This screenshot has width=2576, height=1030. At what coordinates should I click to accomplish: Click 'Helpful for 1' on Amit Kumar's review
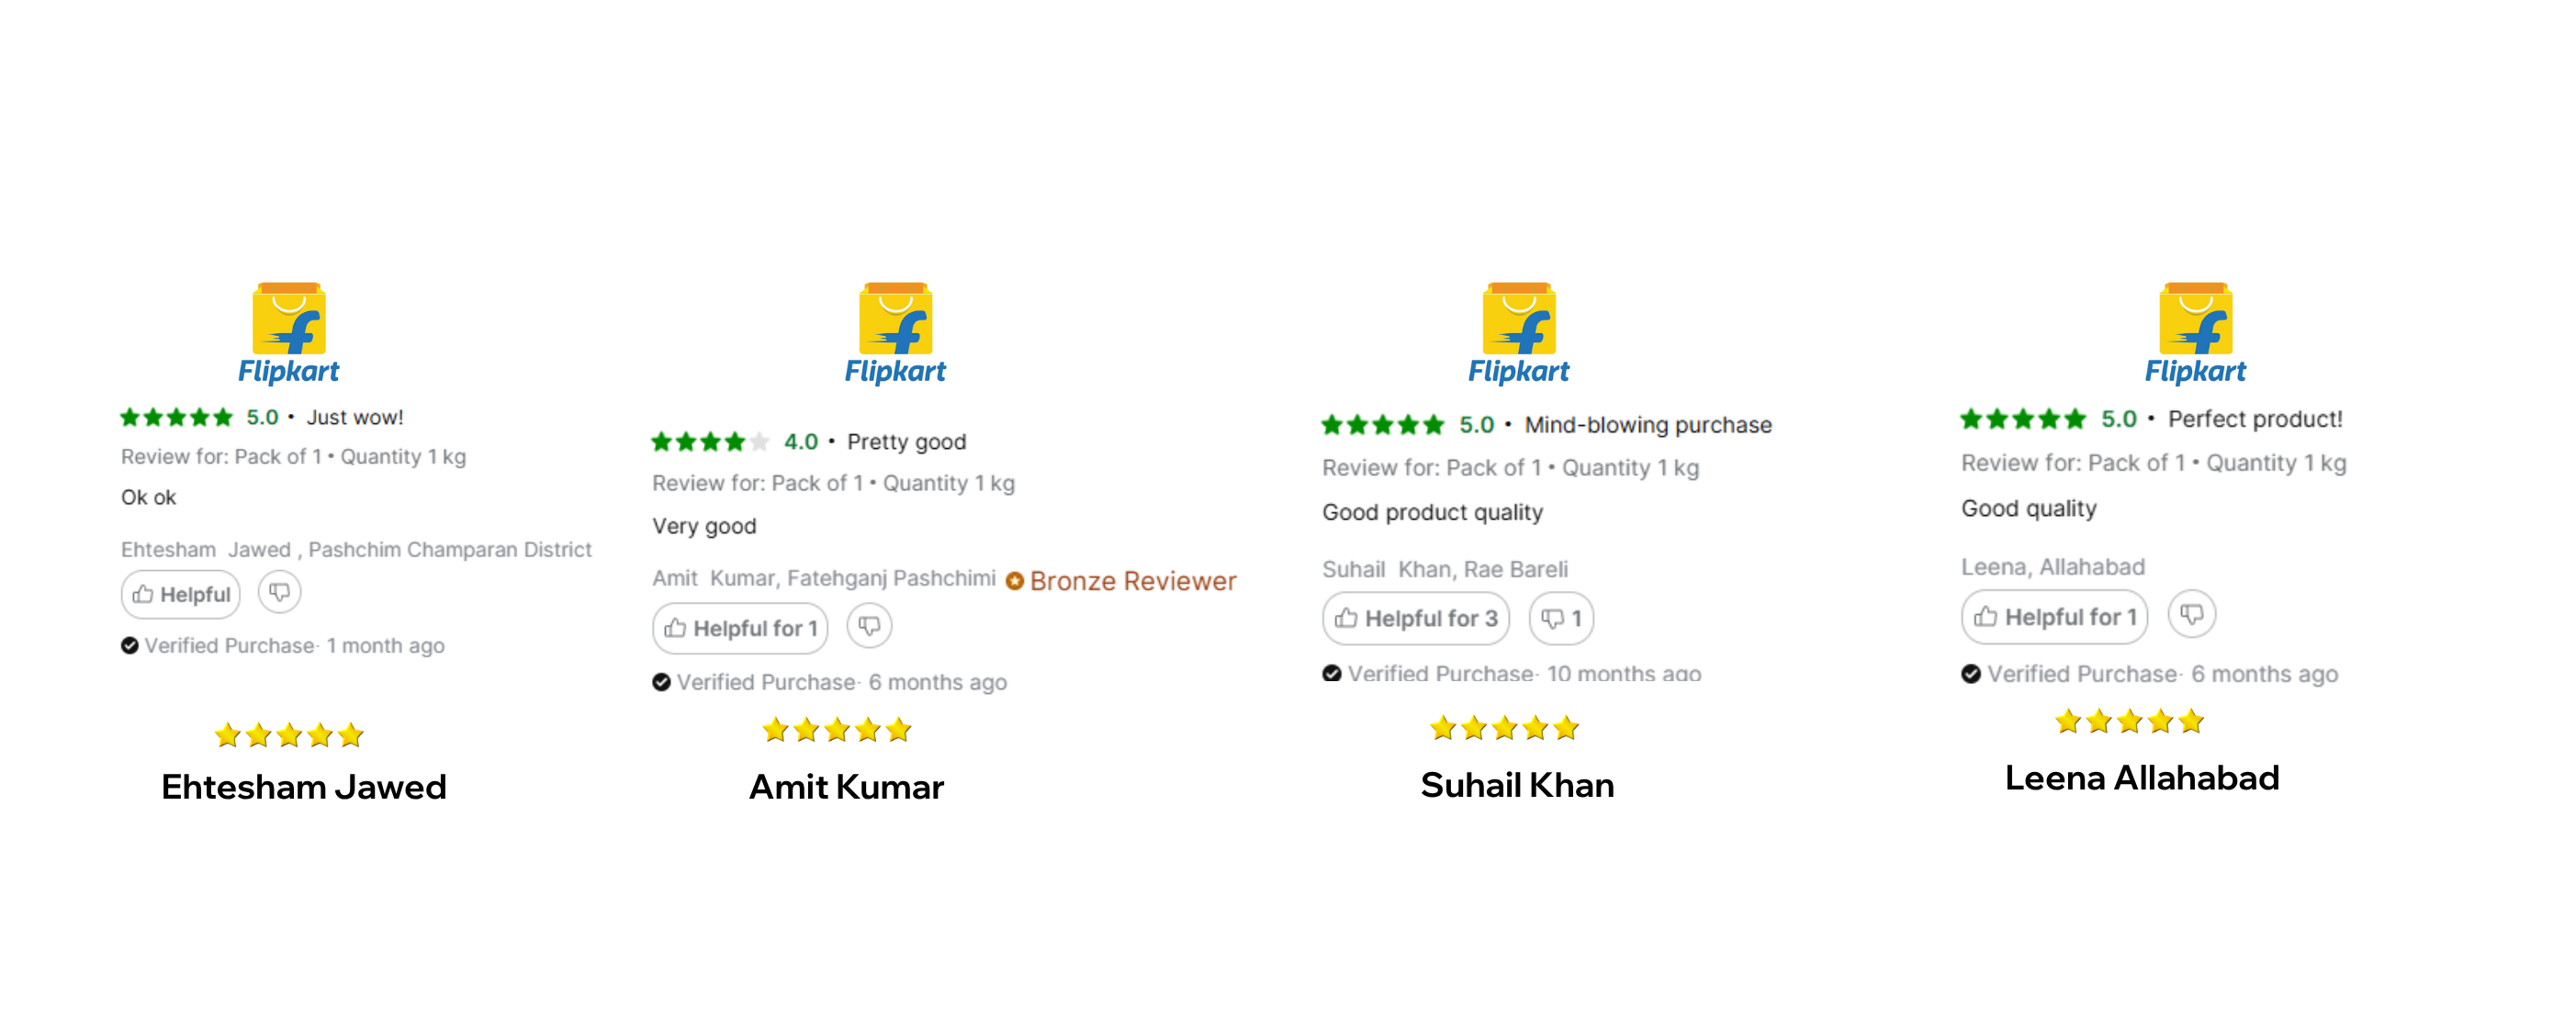click(x=740, y=628)
